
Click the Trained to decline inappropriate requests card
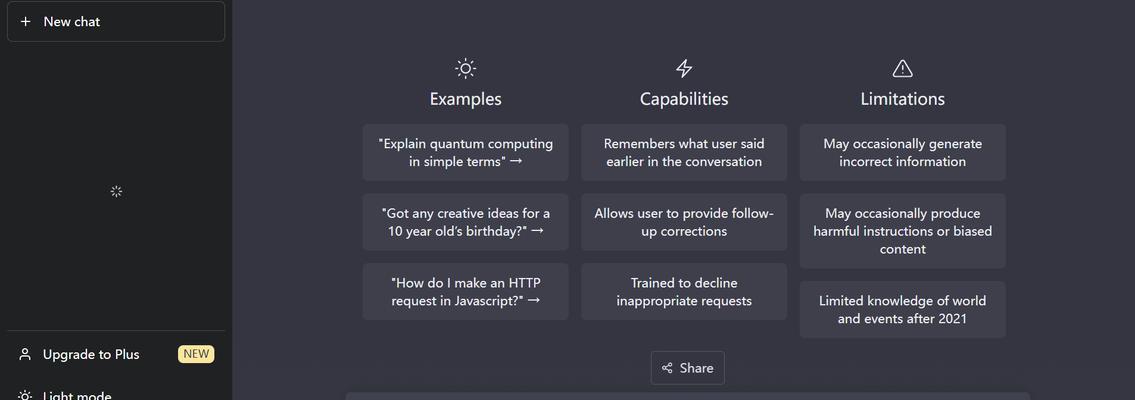click(684, 292)
